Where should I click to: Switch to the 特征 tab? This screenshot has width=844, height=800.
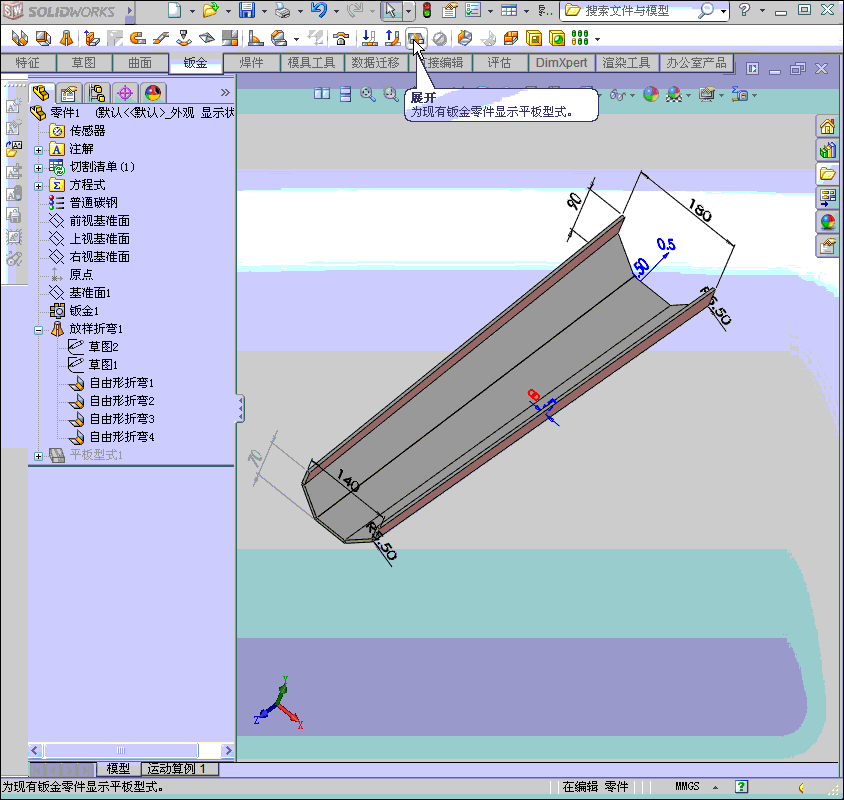(x=27, y=63)
